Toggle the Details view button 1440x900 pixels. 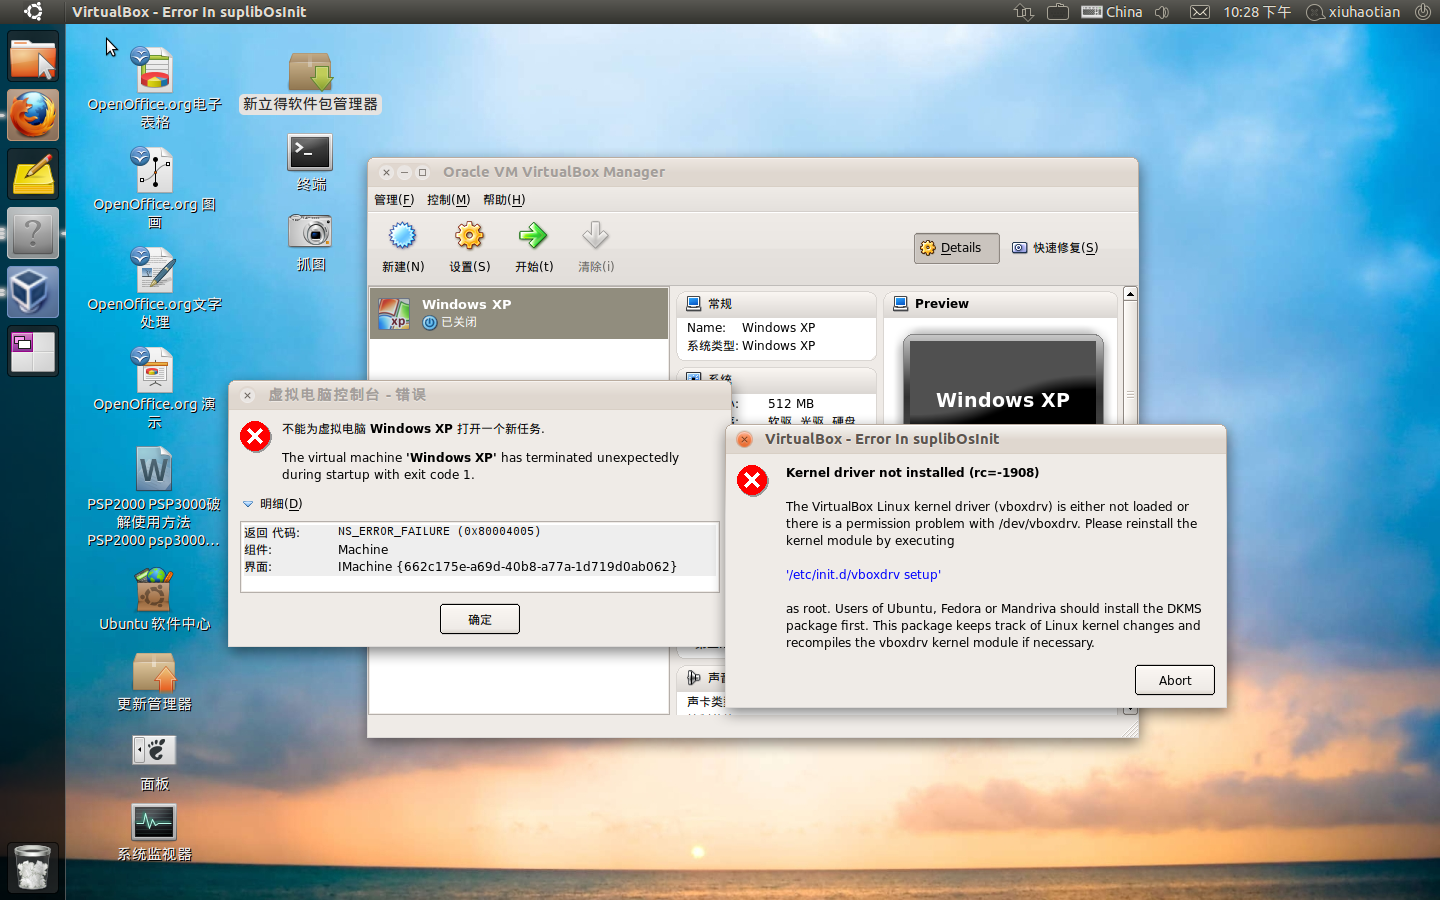(x=956, y=248)
